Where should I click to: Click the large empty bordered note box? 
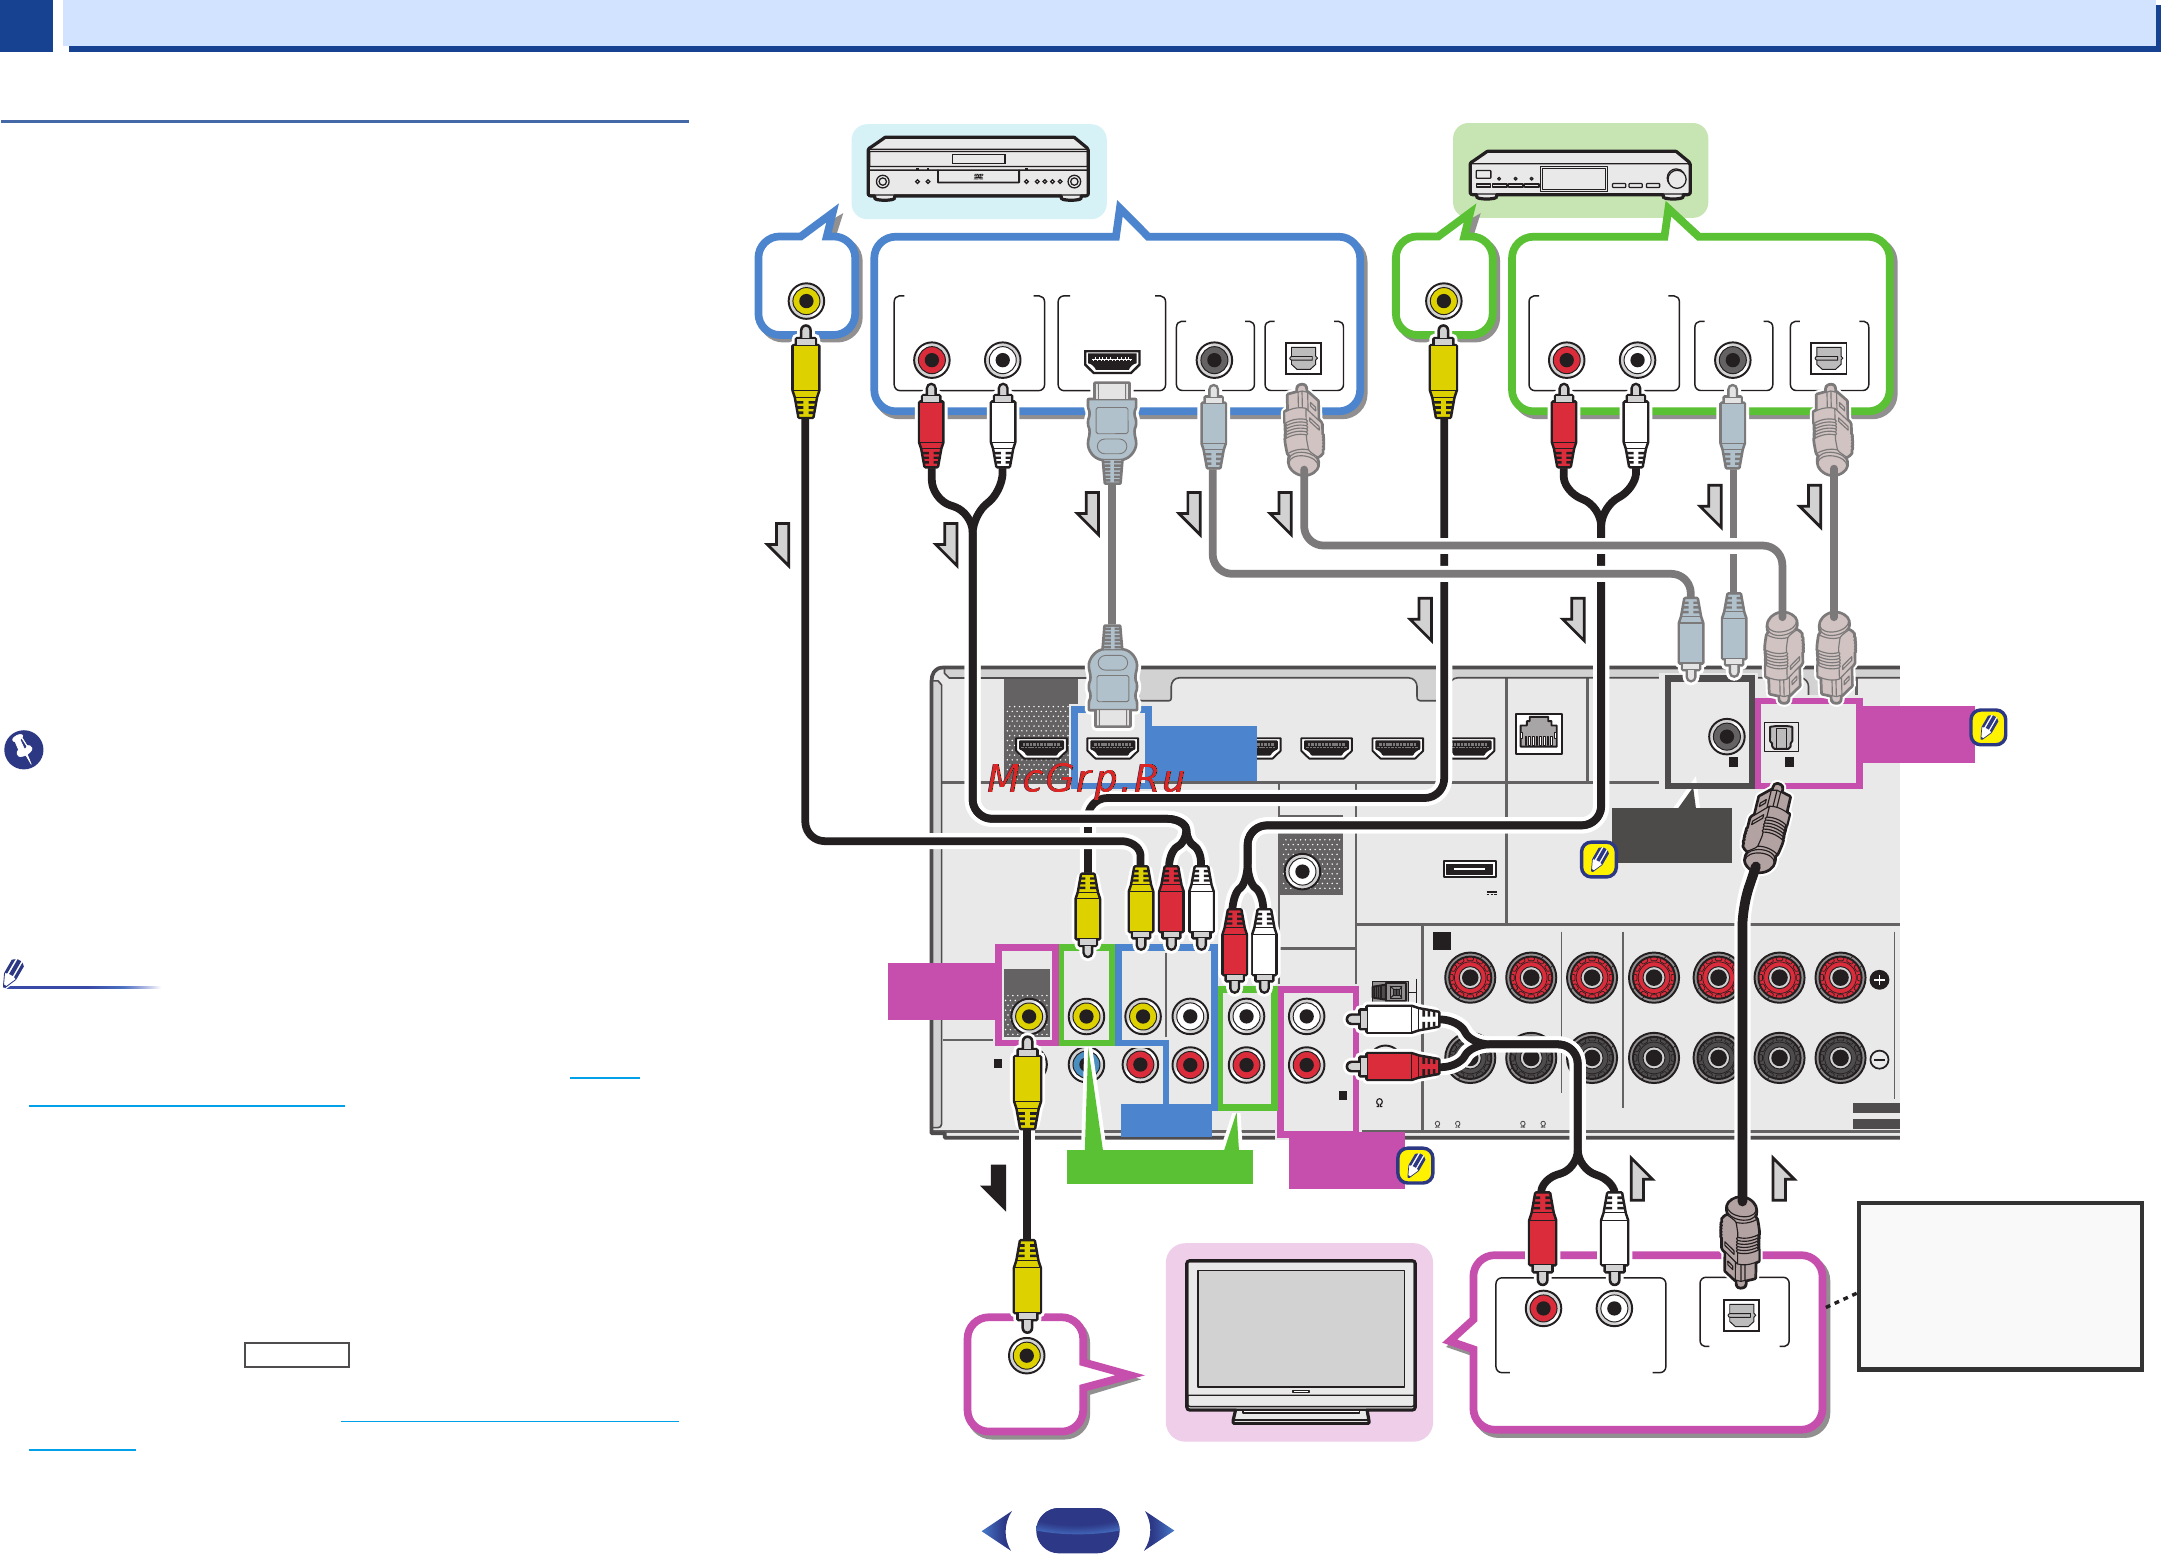click(x=2000, y=1286)
